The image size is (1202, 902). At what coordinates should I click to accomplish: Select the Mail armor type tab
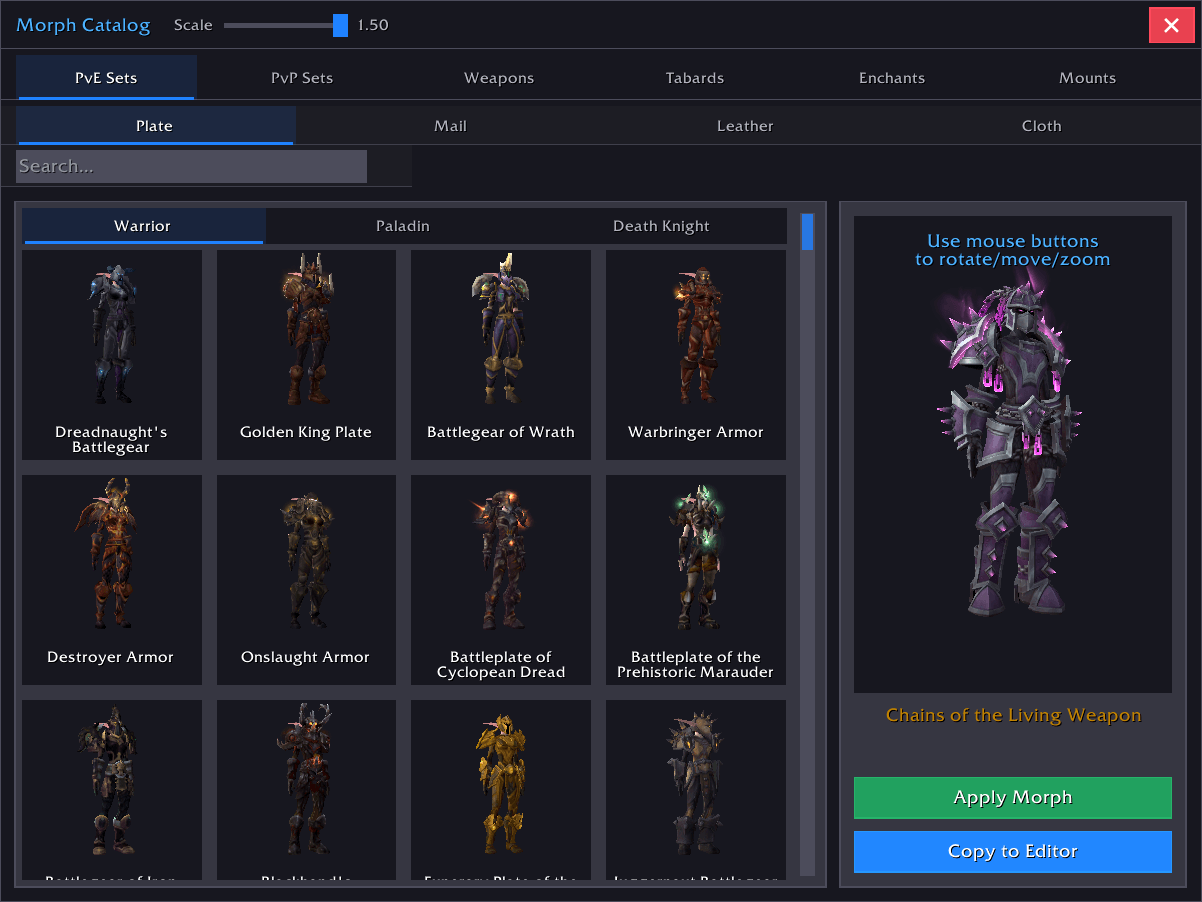pyautogui.click(x=450, y=126)
